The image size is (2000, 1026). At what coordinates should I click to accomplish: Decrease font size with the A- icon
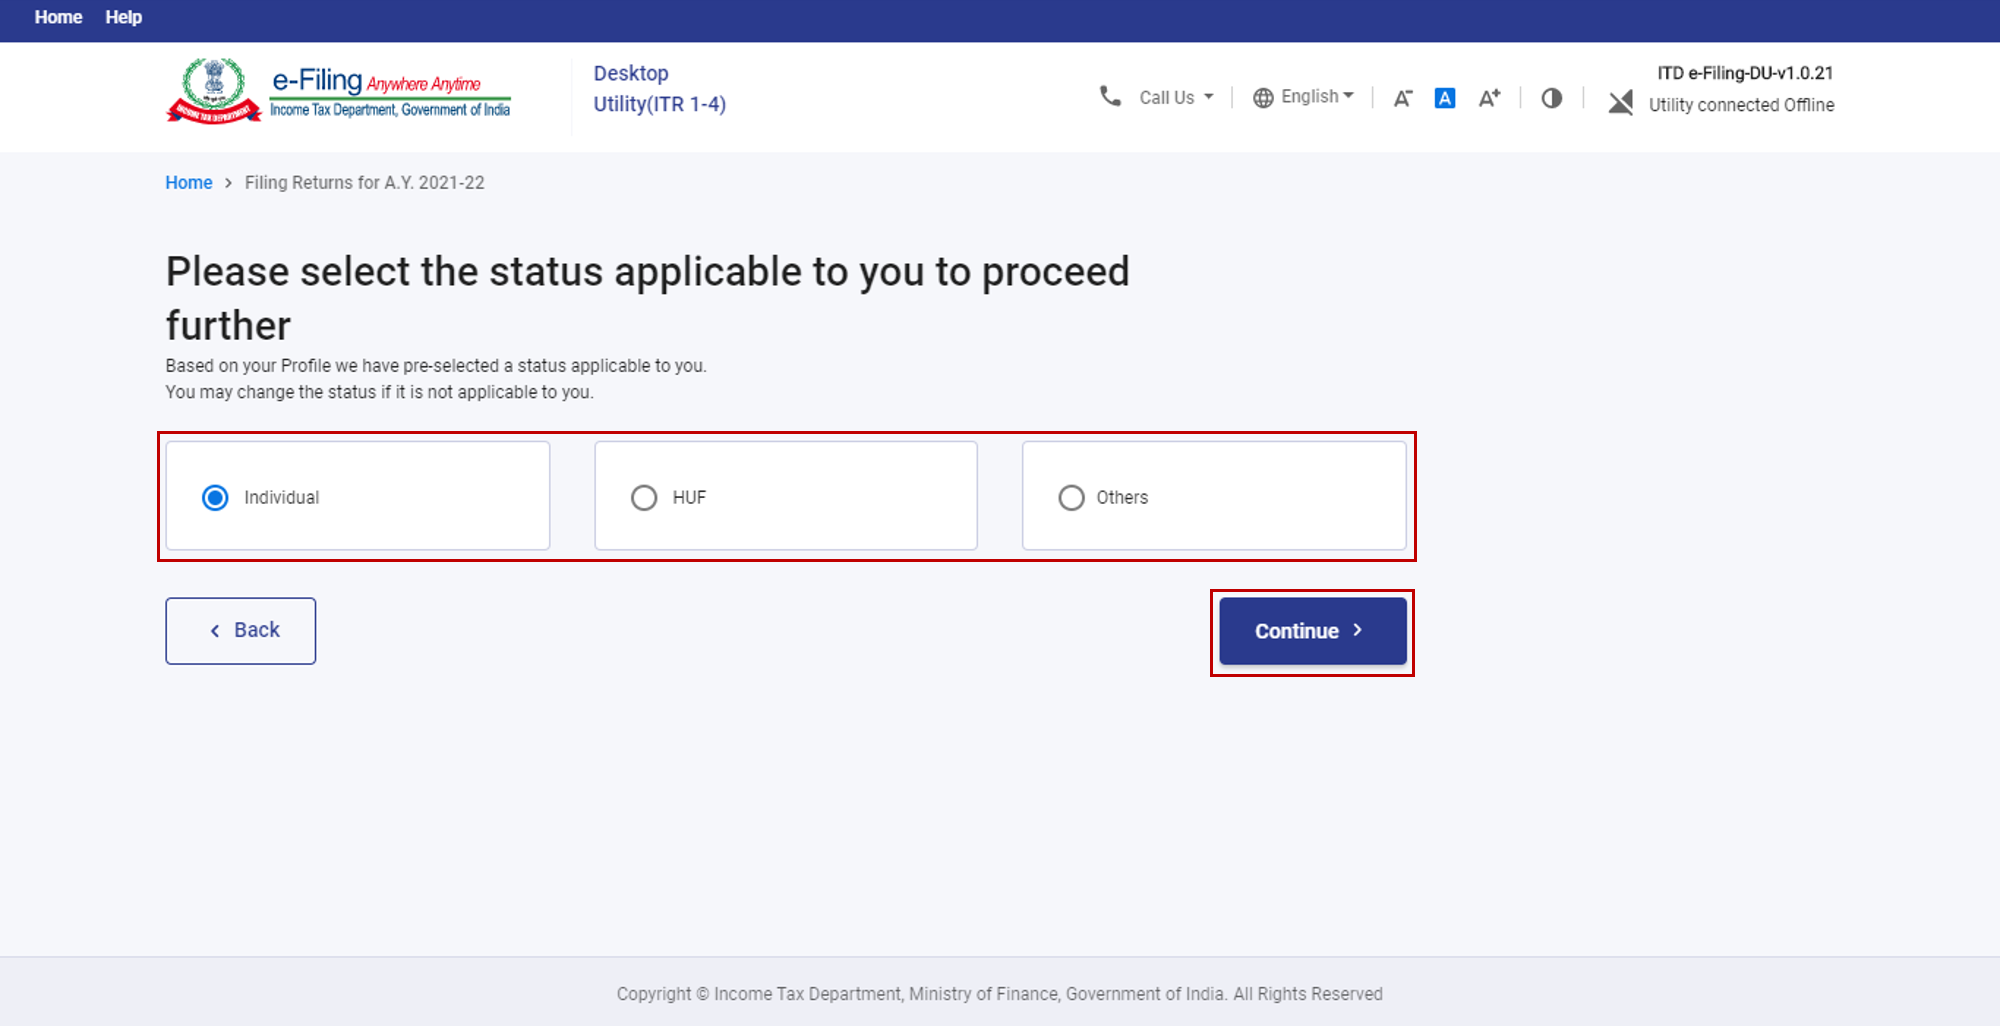(1402, 98)
